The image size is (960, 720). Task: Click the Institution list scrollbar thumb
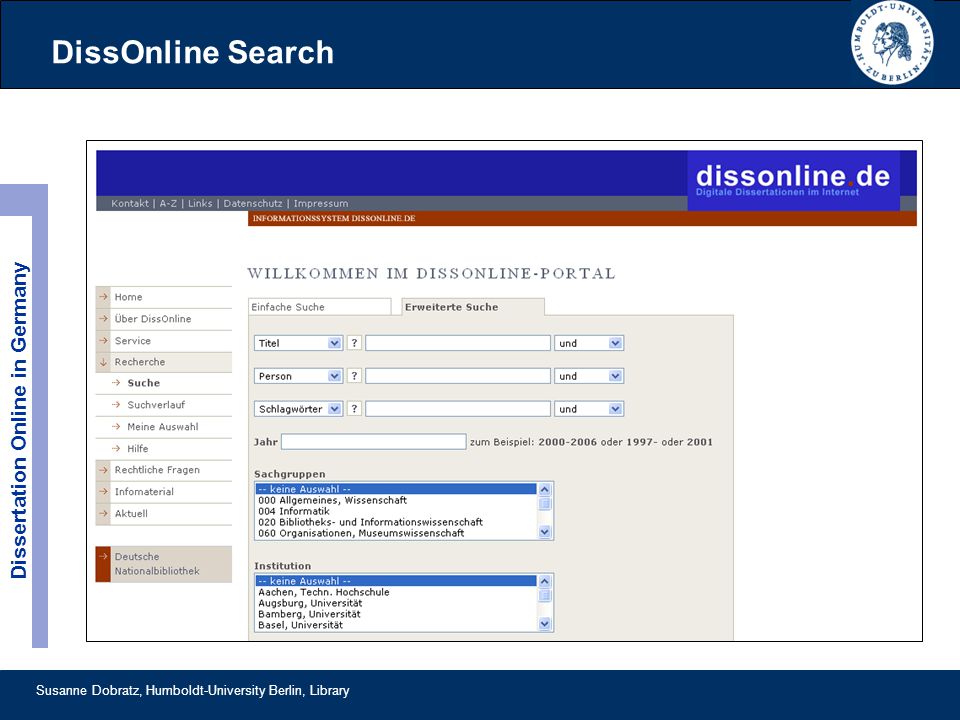pos(545,596)
